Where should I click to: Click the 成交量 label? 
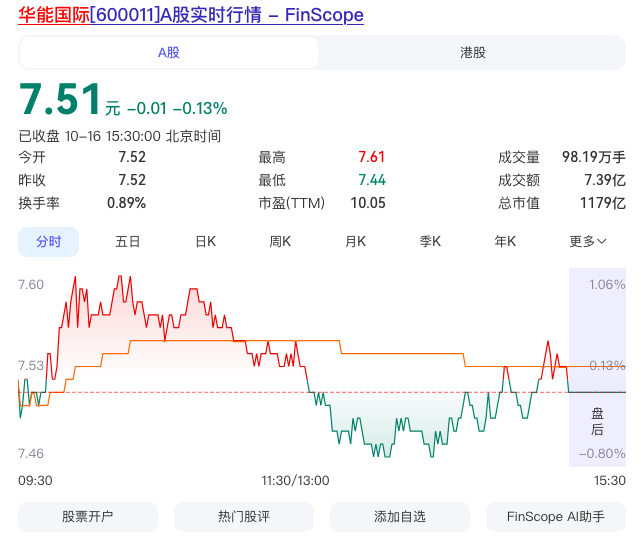coord(519,157)
